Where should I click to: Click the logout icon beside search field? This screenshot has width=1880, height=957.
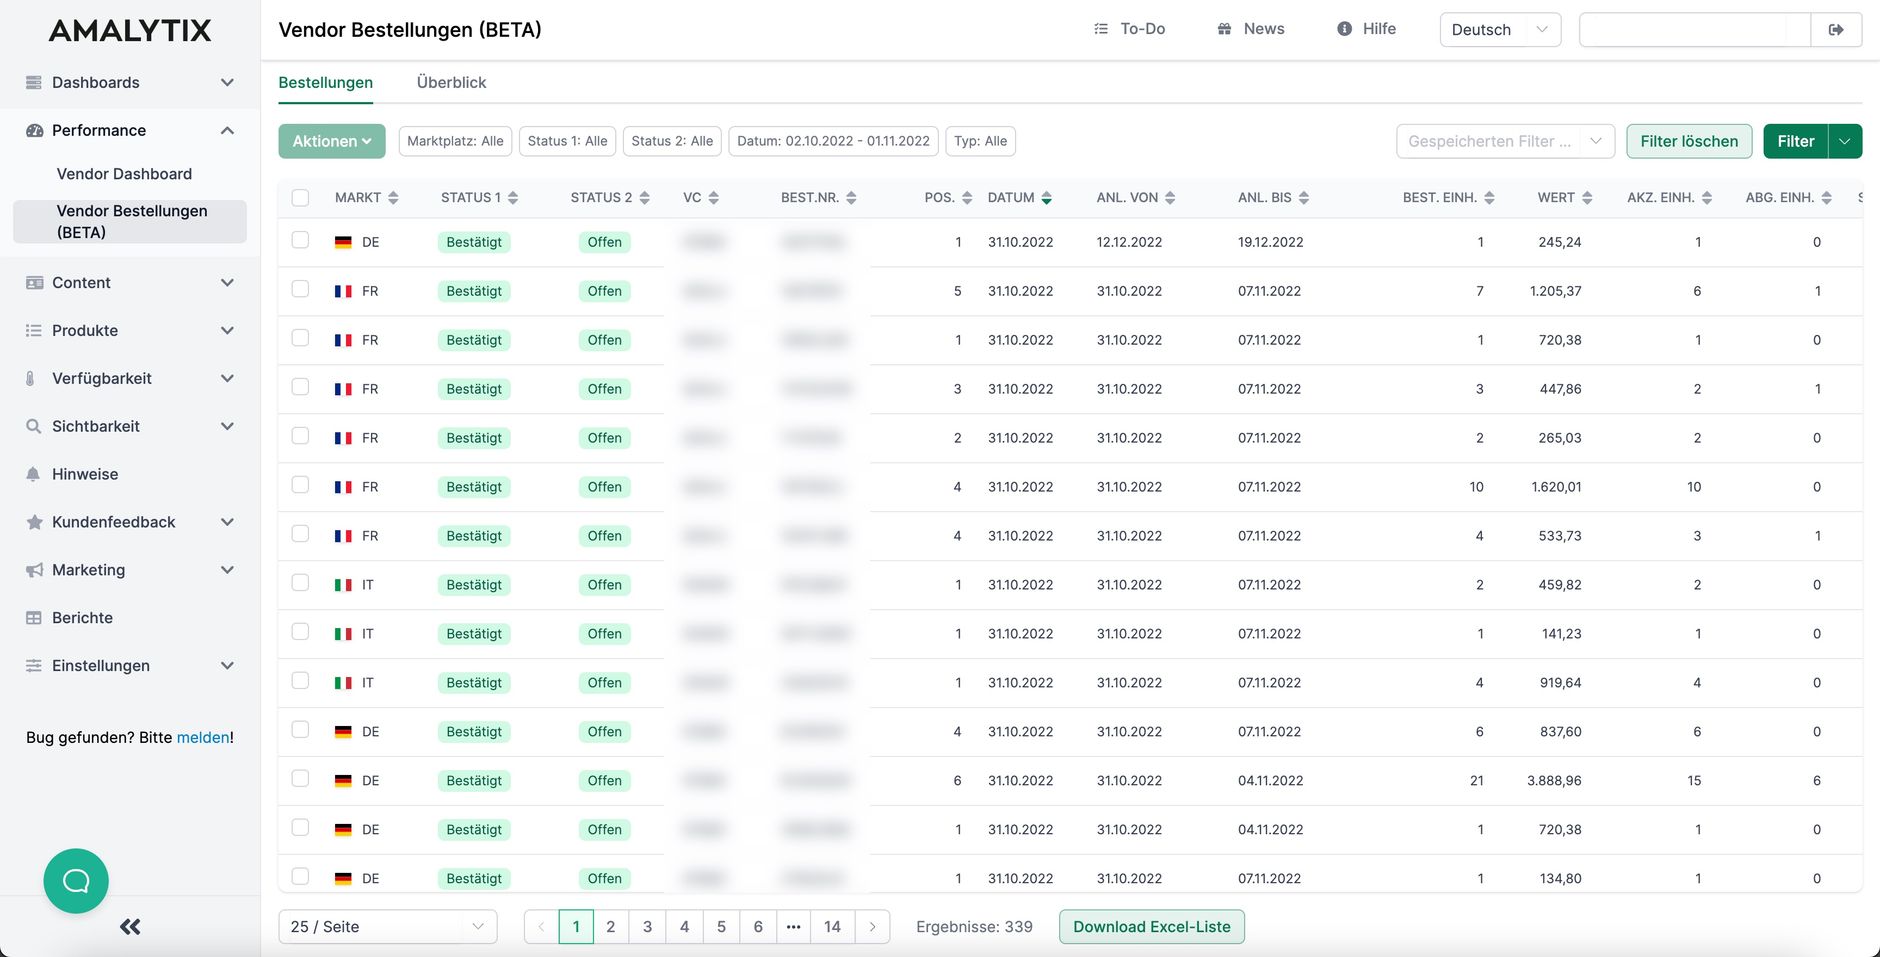click(1836, 30)
